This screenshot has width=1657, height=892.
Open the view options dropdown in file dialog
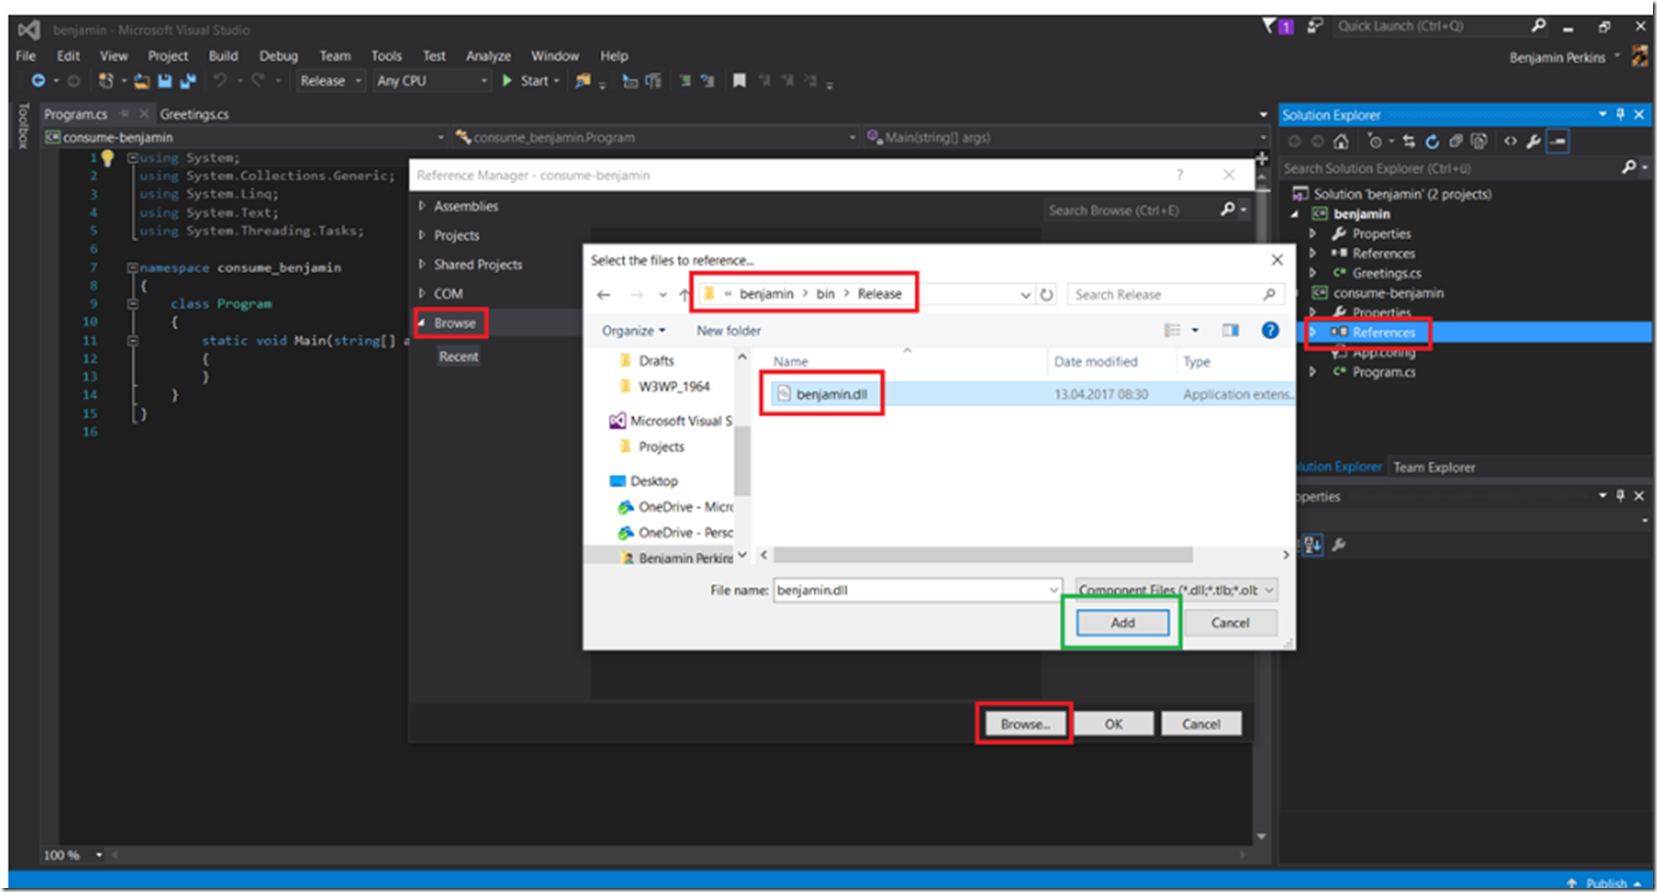[1195, 330]
